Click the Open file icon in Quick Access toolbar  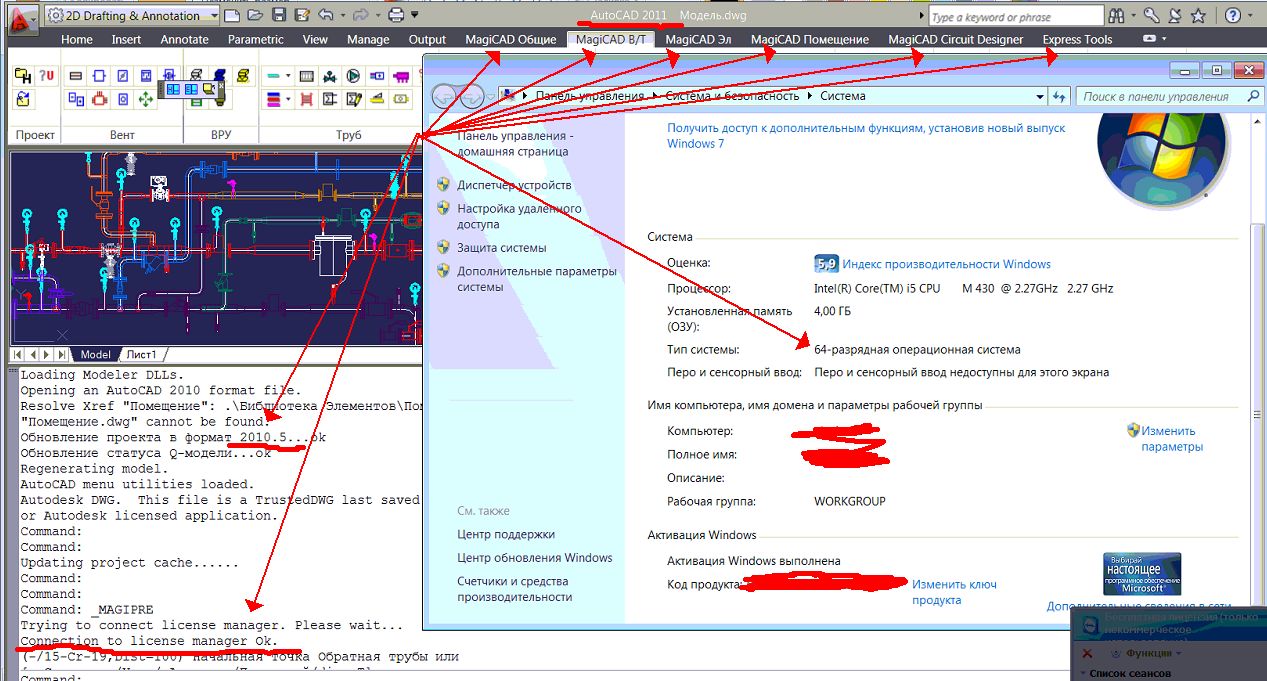[255, 16]
